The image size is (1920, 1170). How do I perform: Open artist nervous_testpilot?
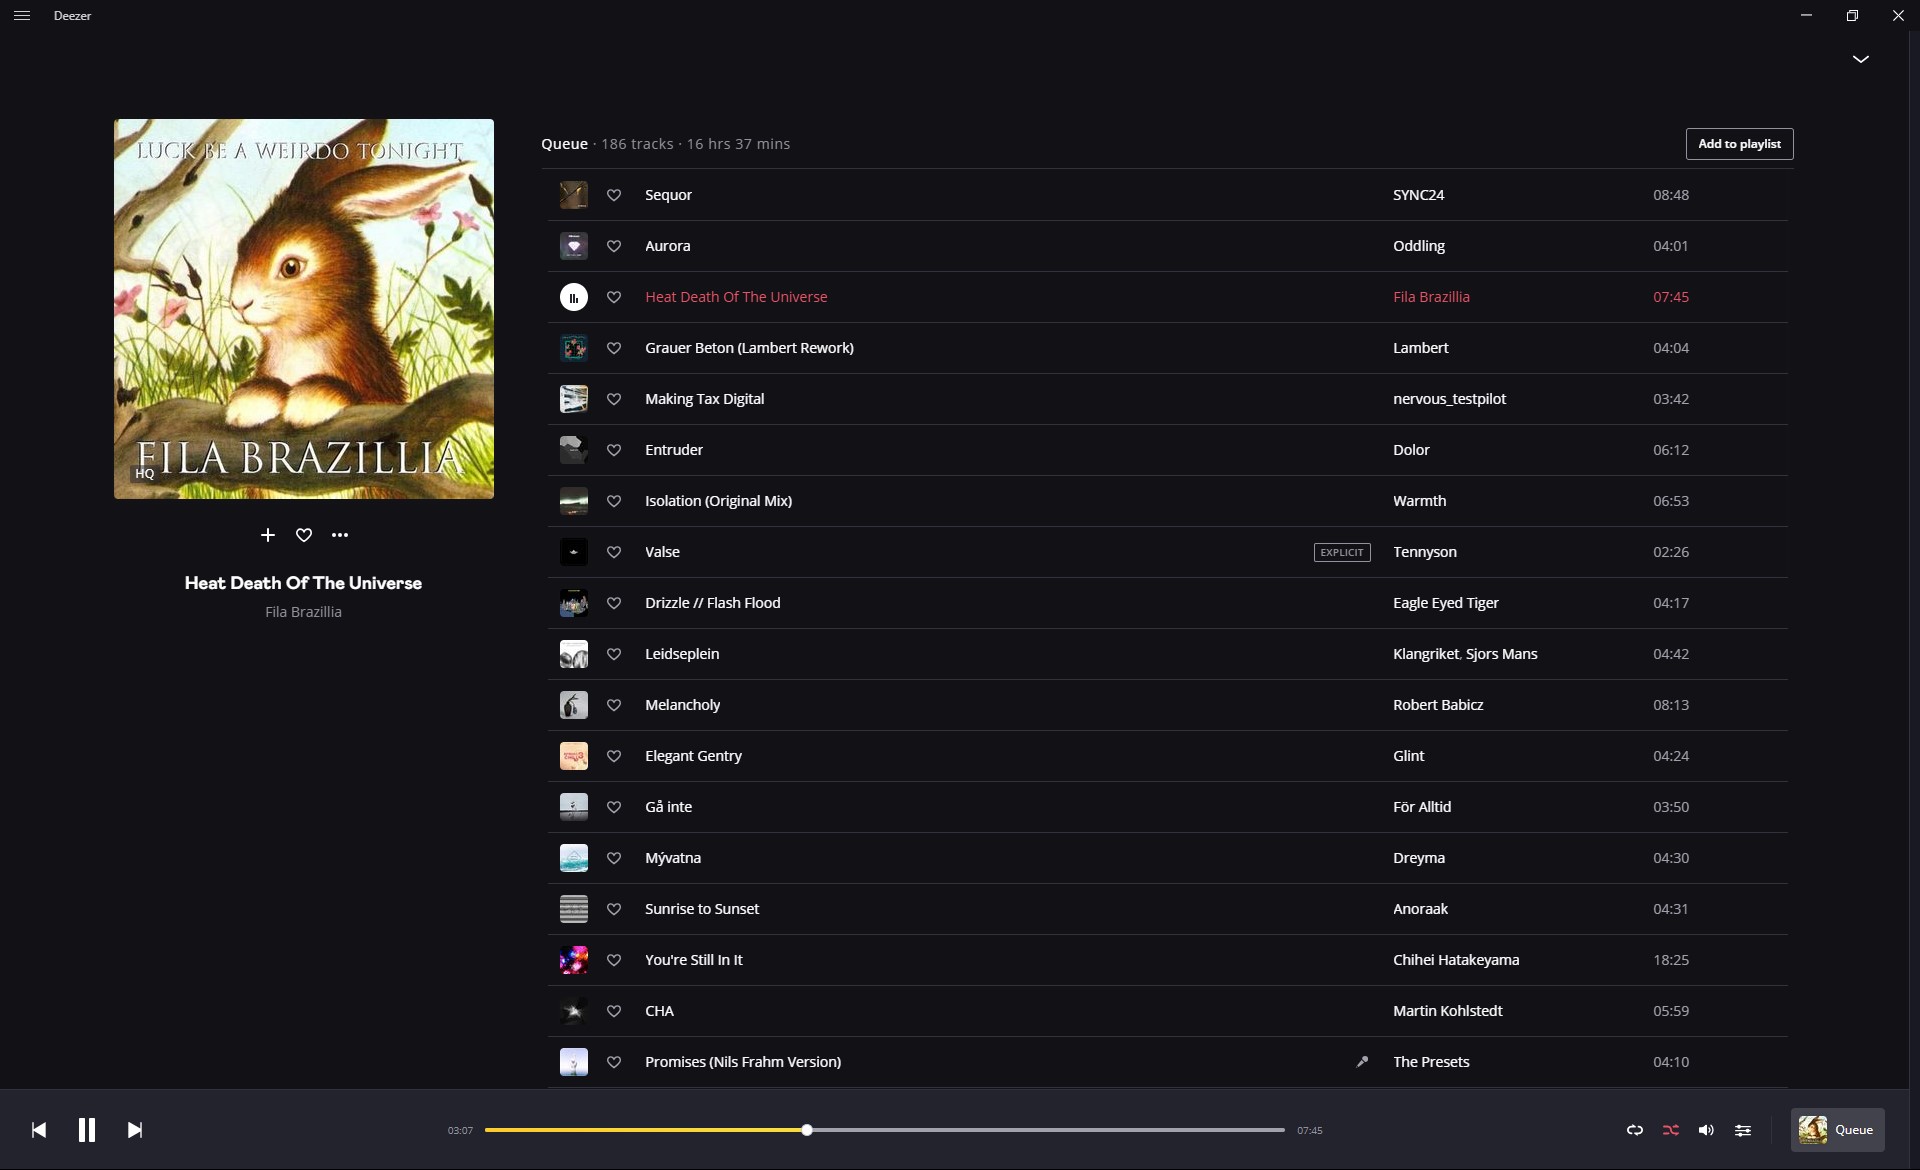[x=1449, y=399]
